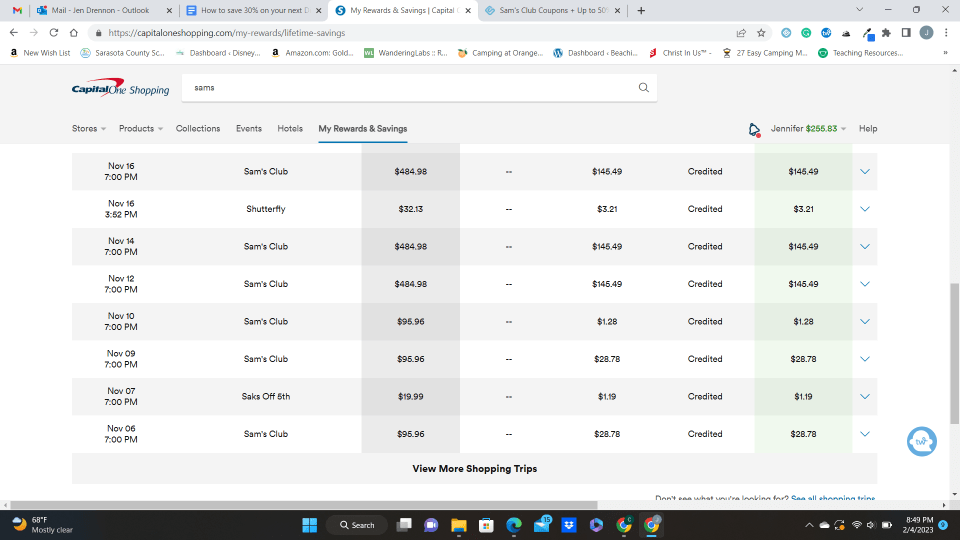Click Task View on the taskbar
Viewport: 960px width, 540px height.
point(404,525)
